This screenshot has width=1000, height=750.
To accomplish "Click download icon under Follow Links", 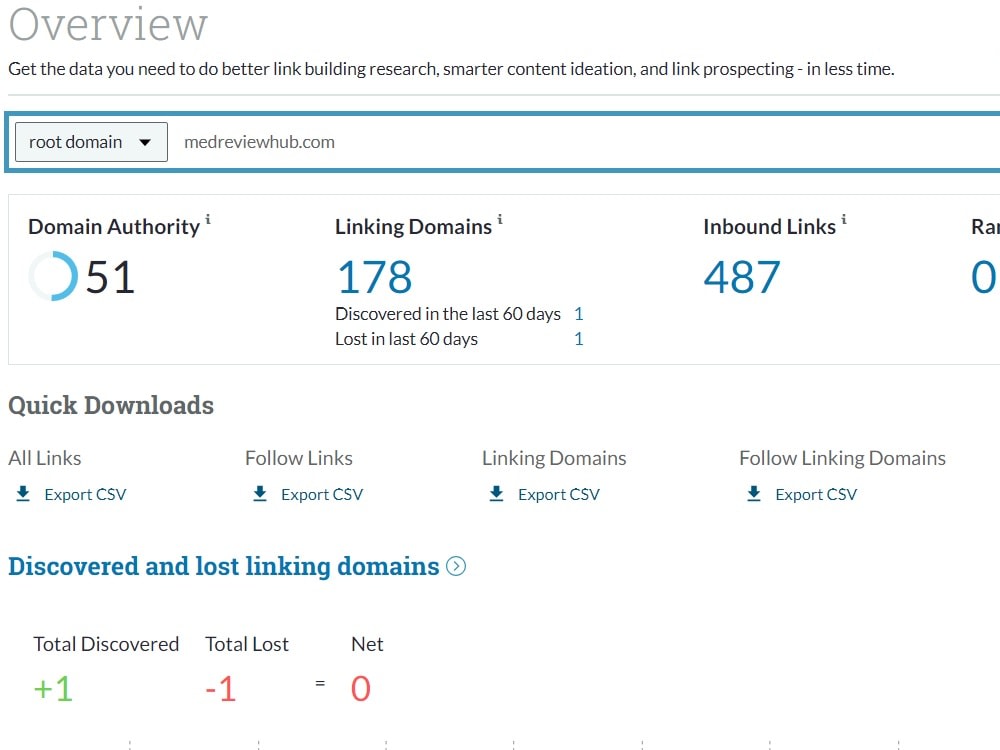I will [260, 494].
